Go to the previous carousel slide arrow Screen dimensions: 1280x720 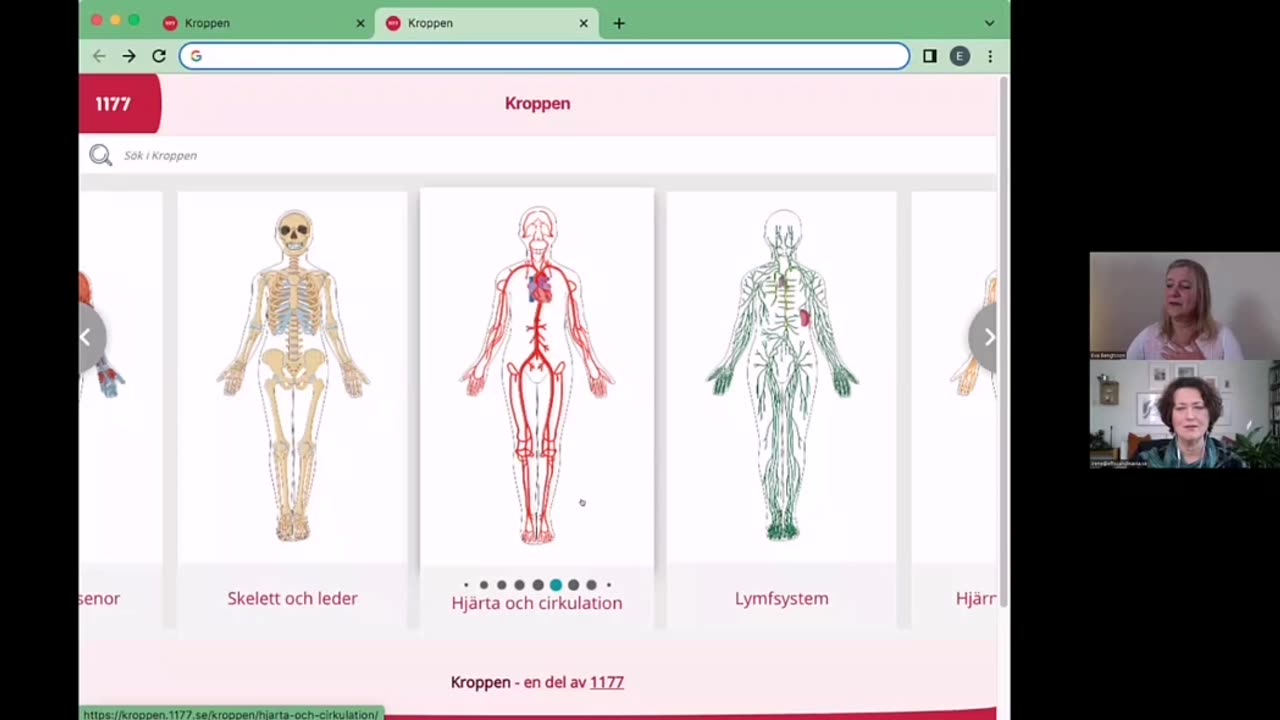click(87, 337)
